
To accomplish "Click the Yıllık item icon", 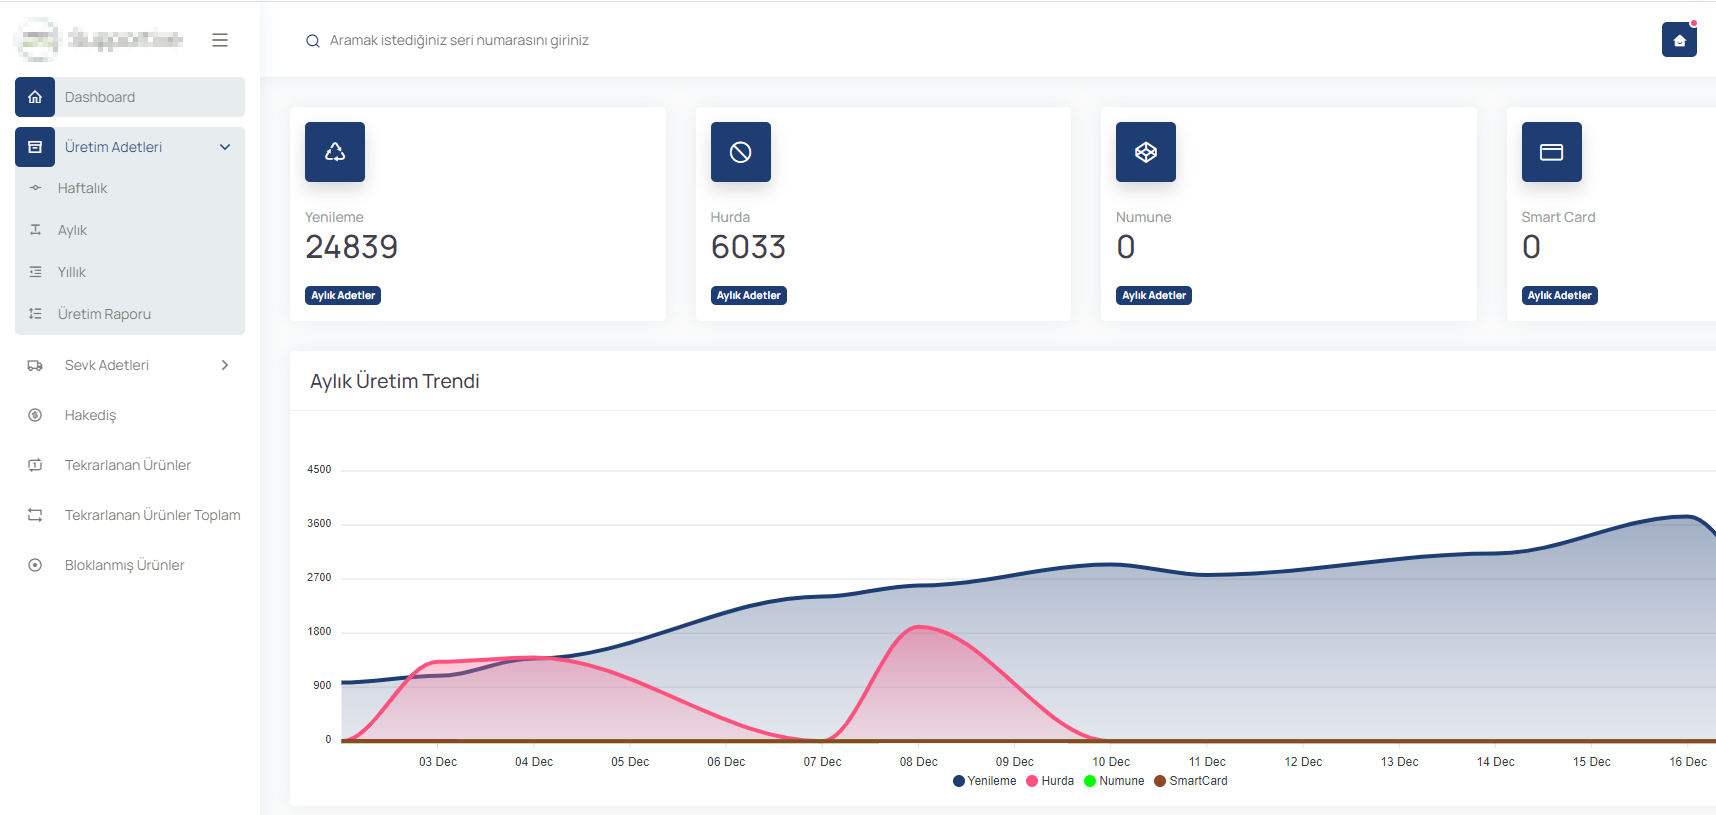I will (36, 272).
